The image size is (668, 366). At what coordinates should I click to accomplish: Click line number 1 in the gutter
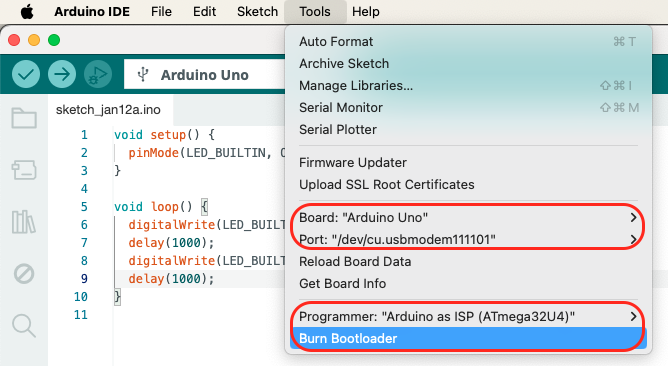(84, 135)
